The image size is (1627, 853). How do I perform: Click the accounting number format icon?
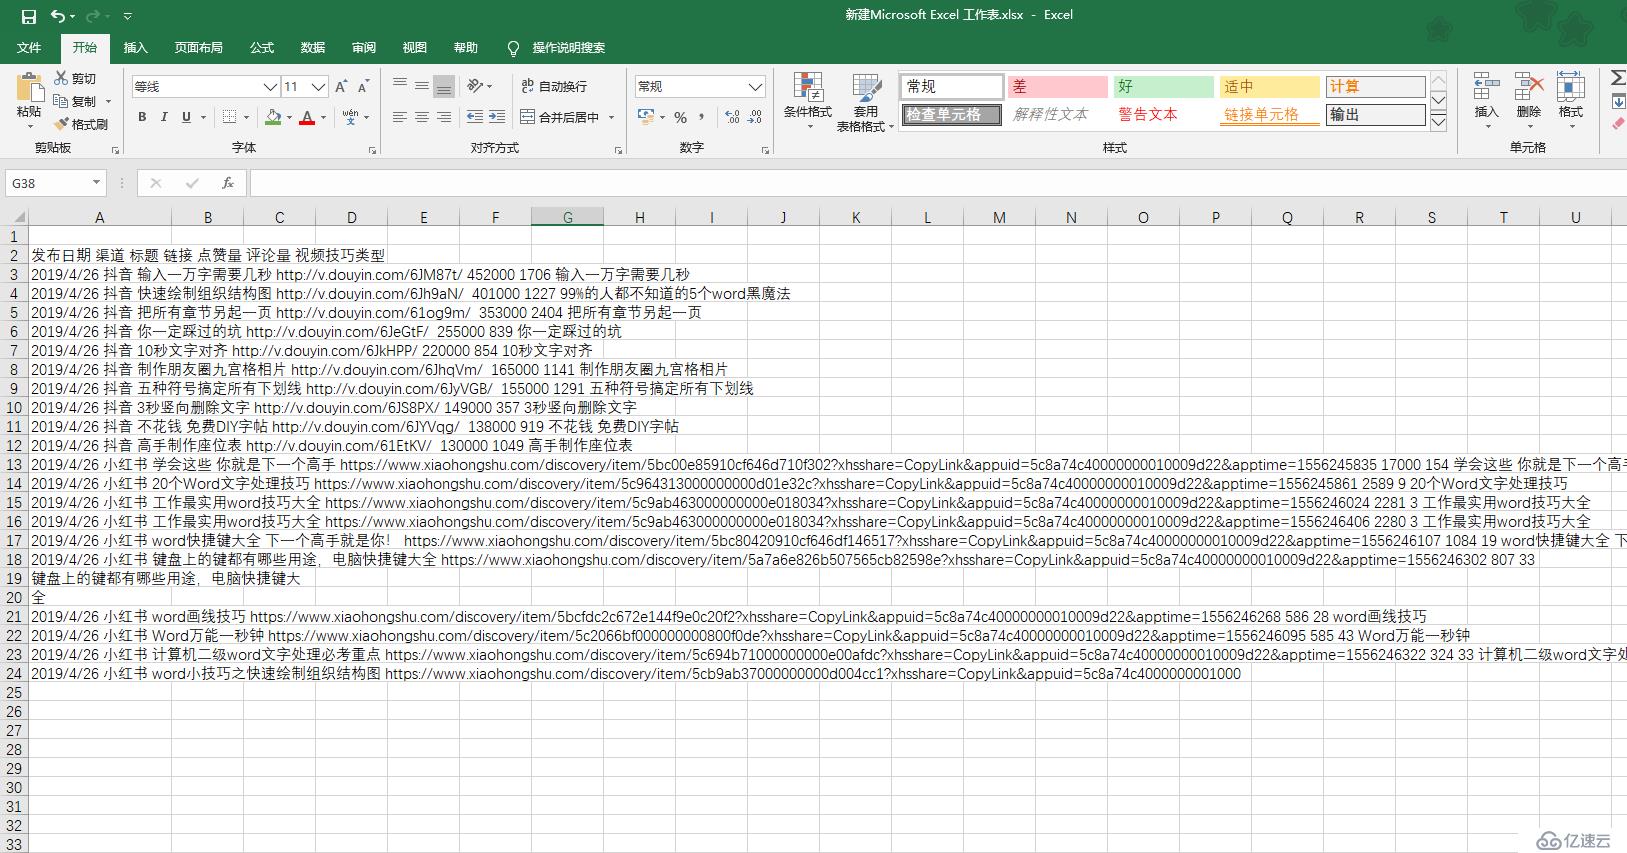click(646, 117)
